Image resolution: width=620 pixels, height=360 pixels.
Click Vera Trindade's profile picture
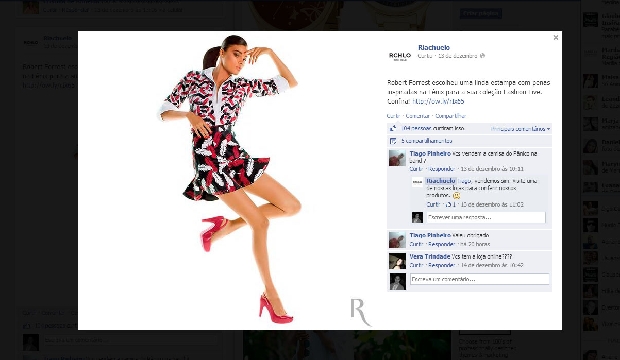tap(397, 261)
